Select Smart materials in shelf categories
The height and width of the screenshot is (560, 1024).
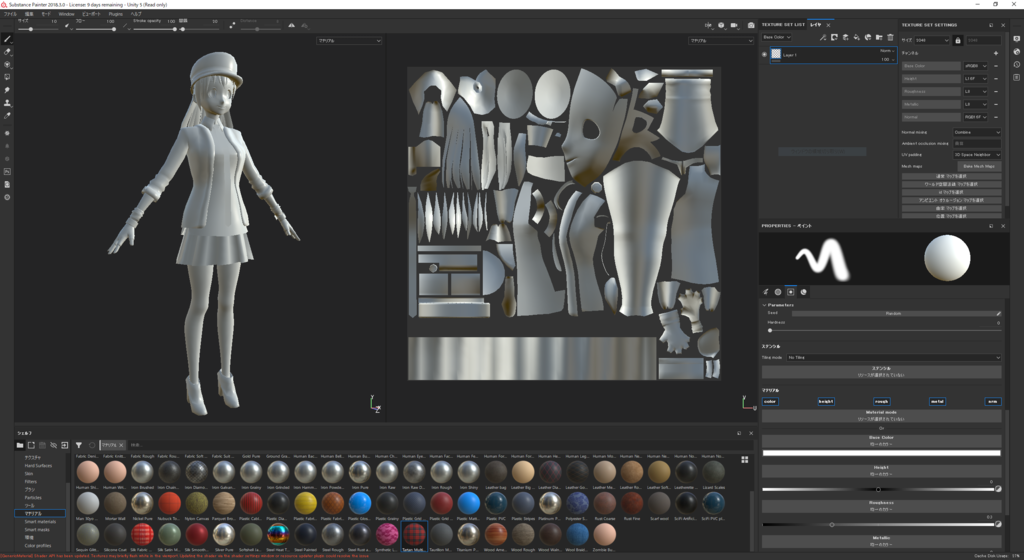pyautogui.click(x=41, y=522)
